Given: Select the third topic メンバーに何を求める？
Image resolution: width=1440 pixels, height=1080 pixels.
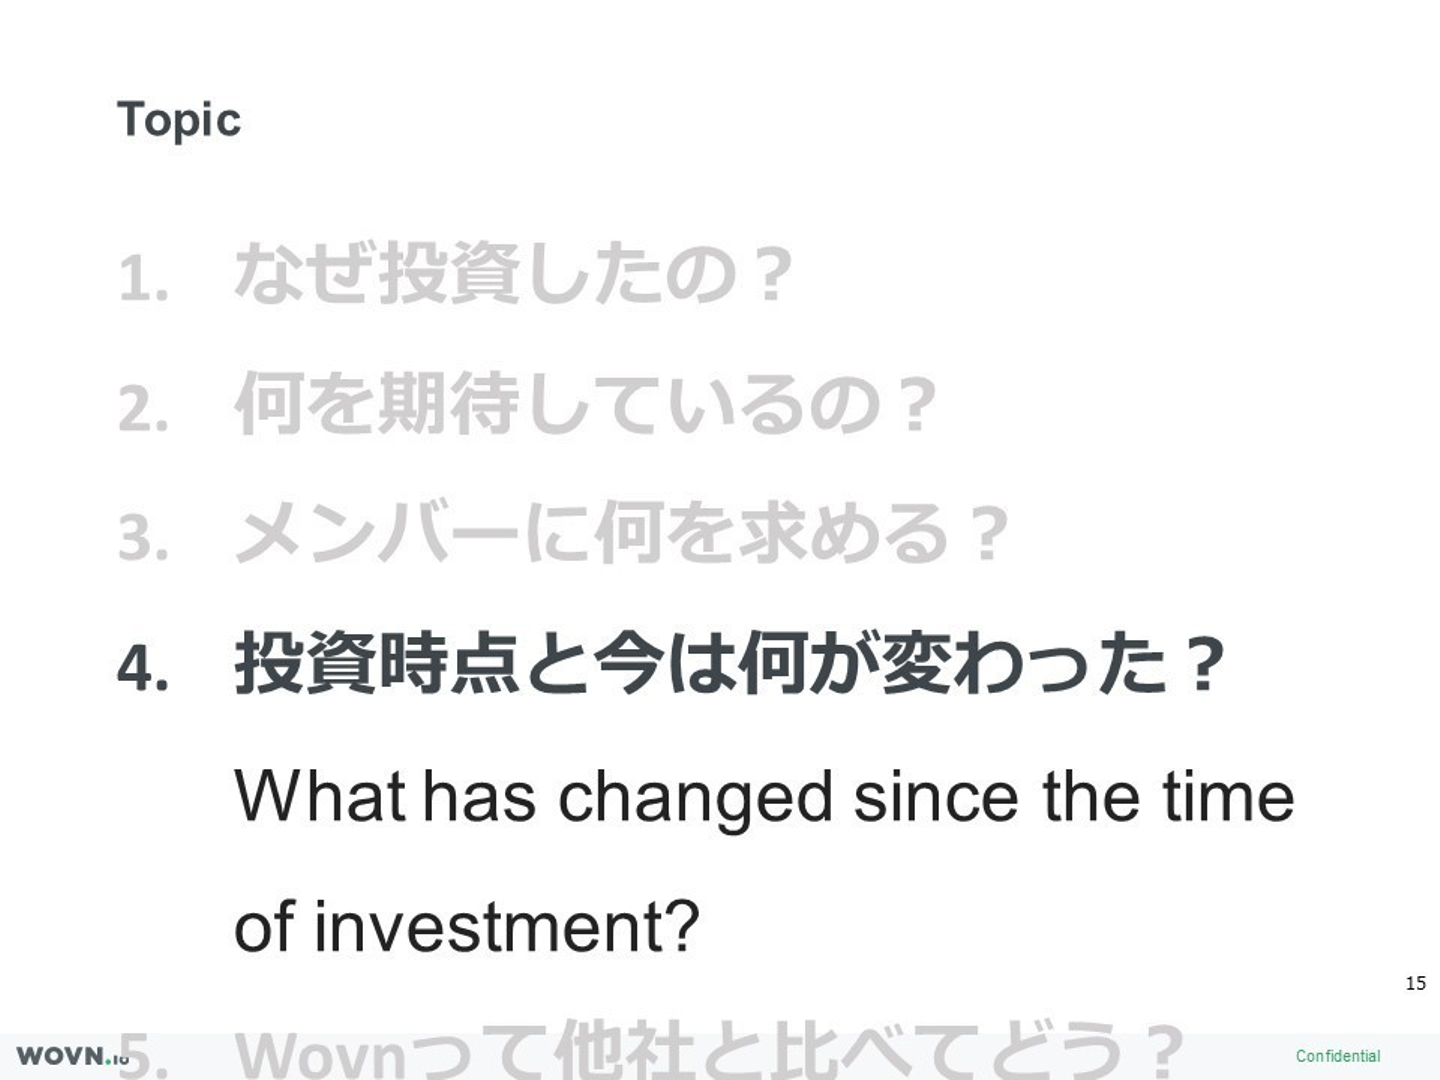Looking at the screenshot, I should 621,534.
